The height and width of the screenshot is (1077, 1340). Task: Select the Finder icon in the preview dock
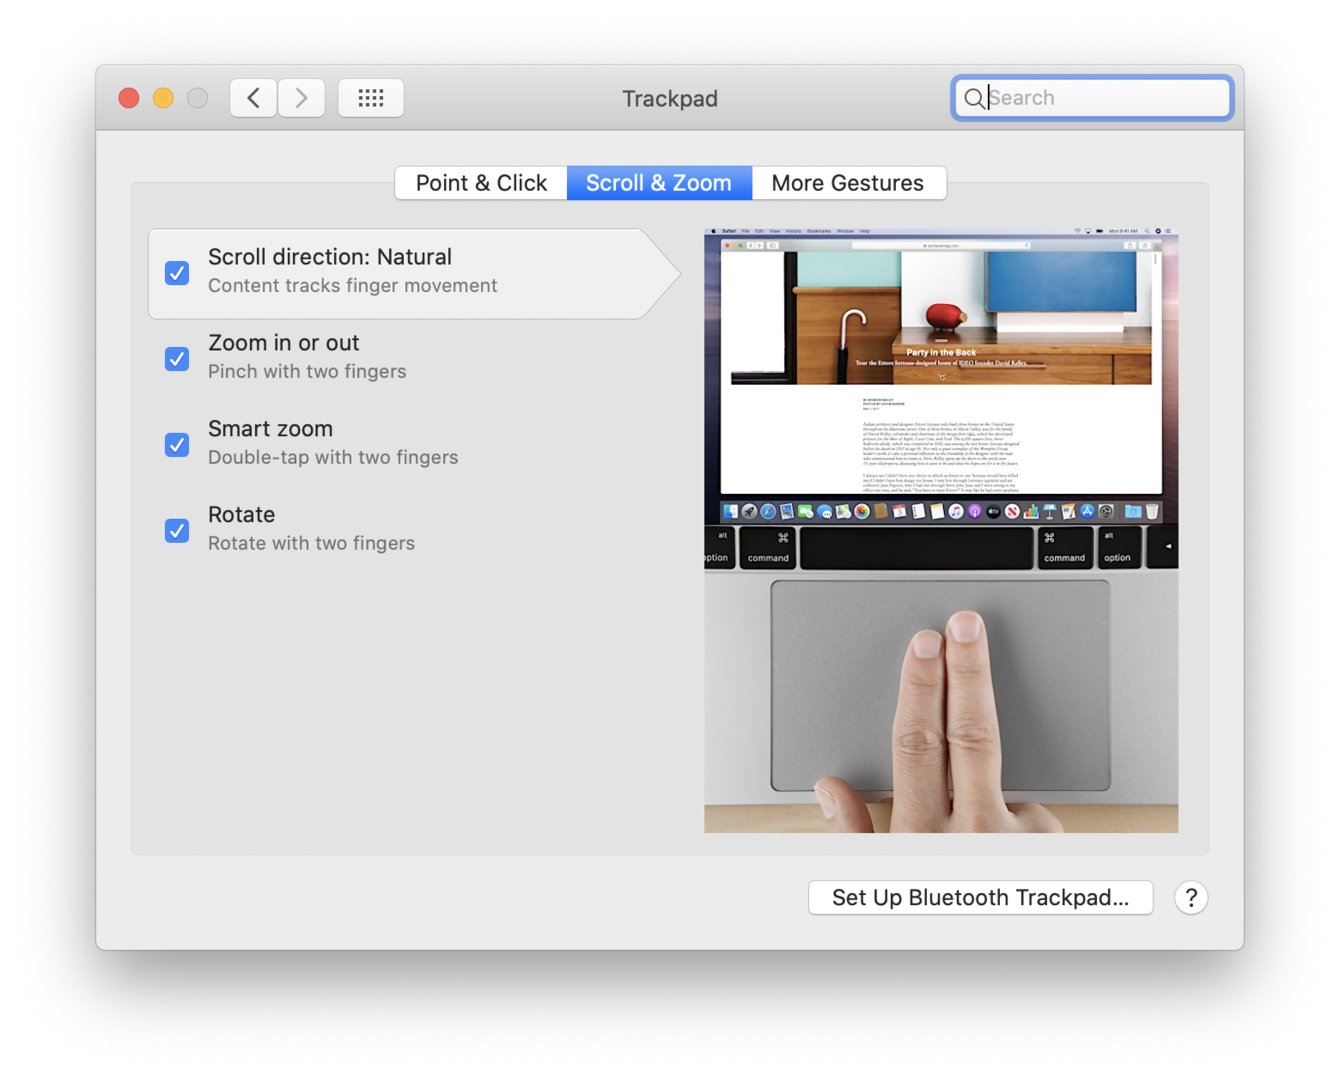pyautogui.click(x=728, y=511)
